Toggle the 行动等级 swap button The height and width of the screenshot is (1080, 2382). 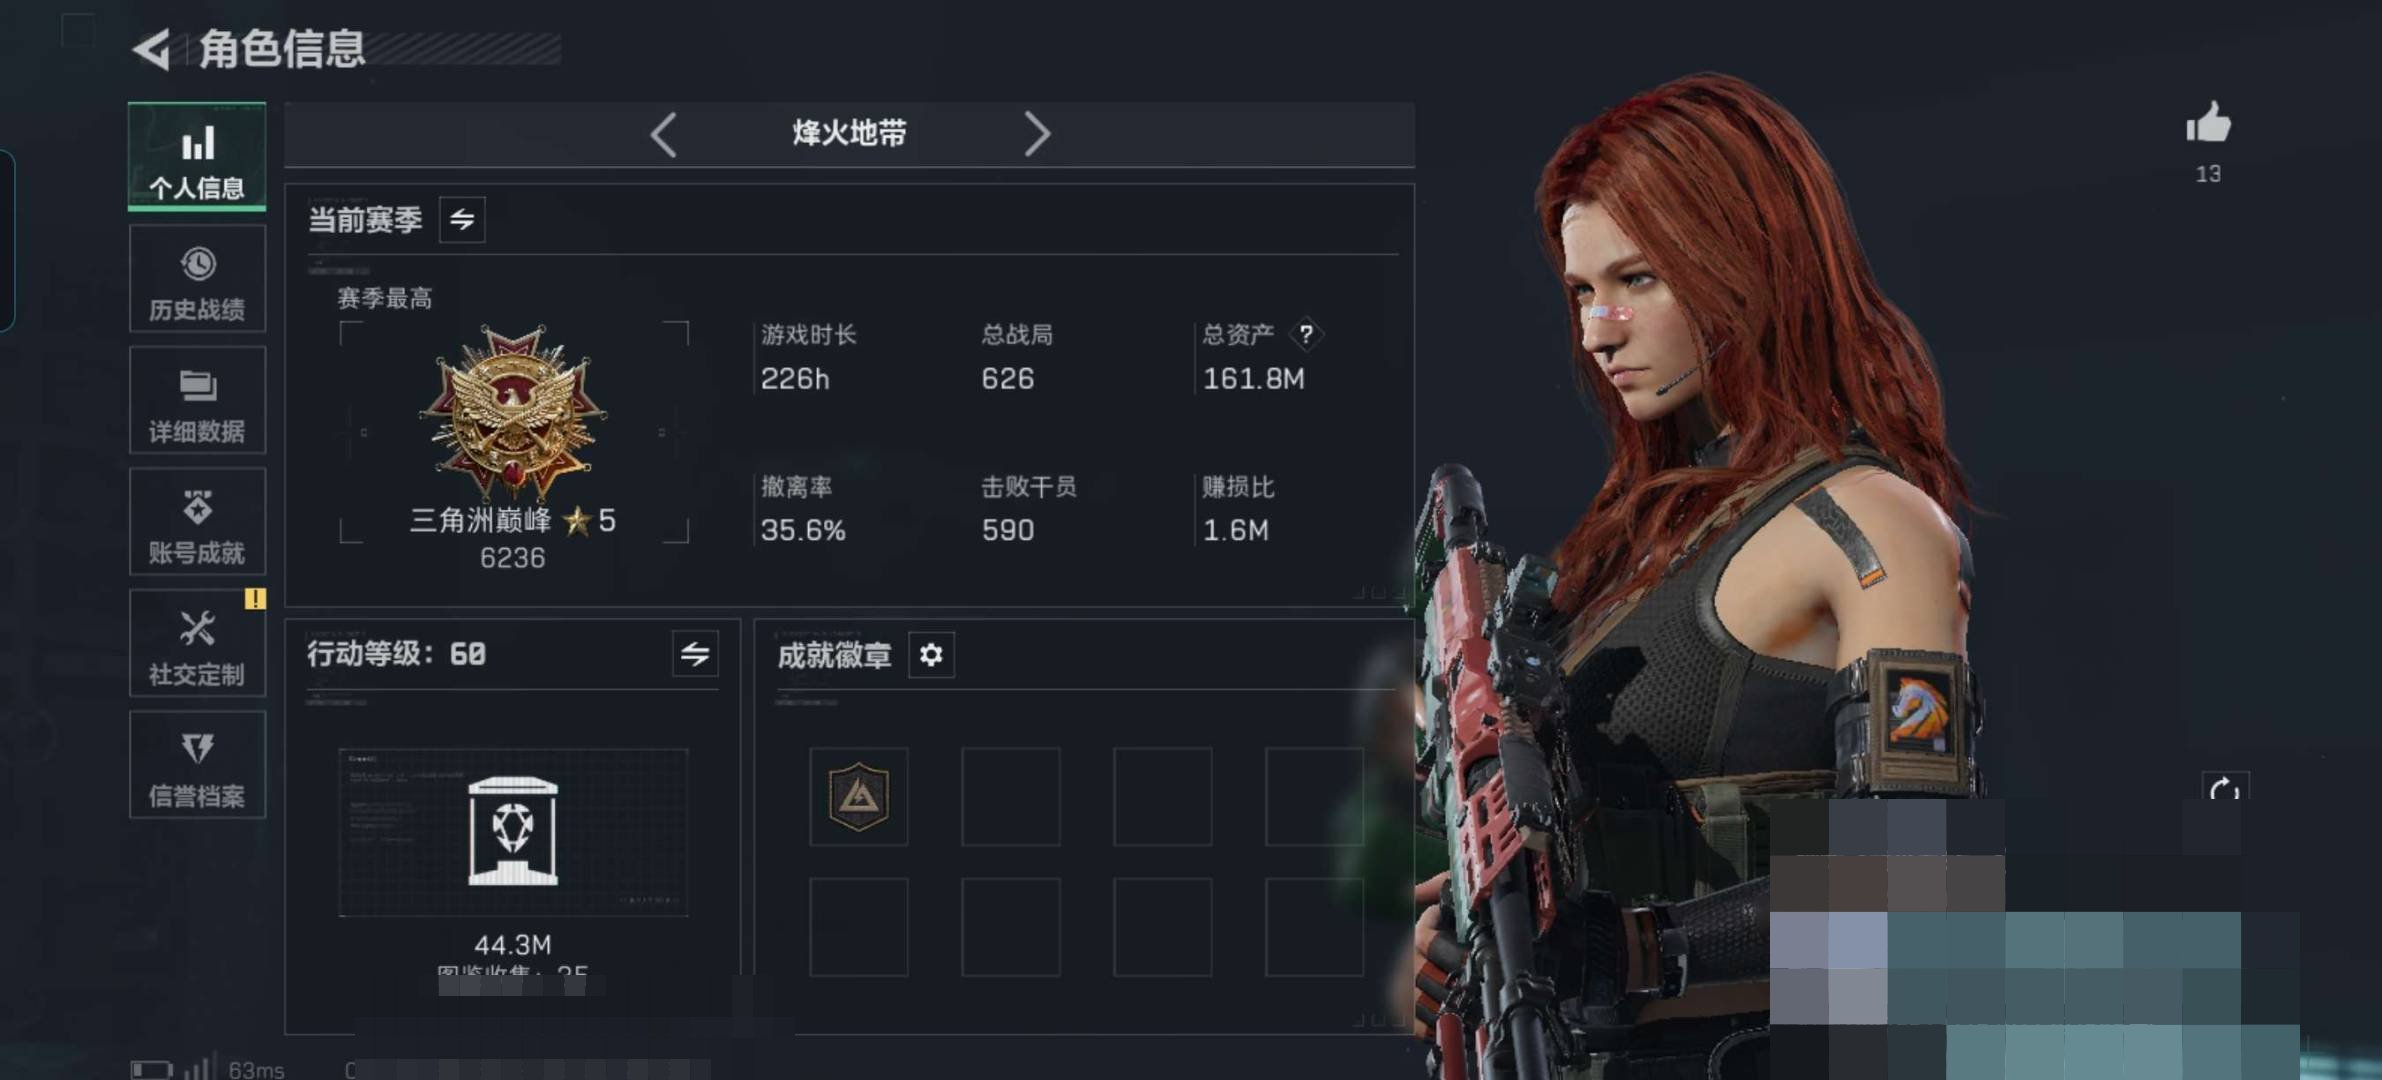[695, 654]
